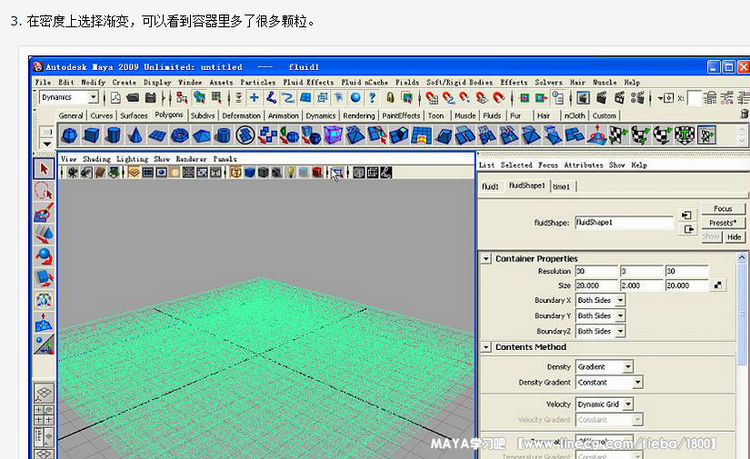Open Attributes menu in Attribute Editor
This screenshot has width=750, height=459.
click(x=584, y=165)
